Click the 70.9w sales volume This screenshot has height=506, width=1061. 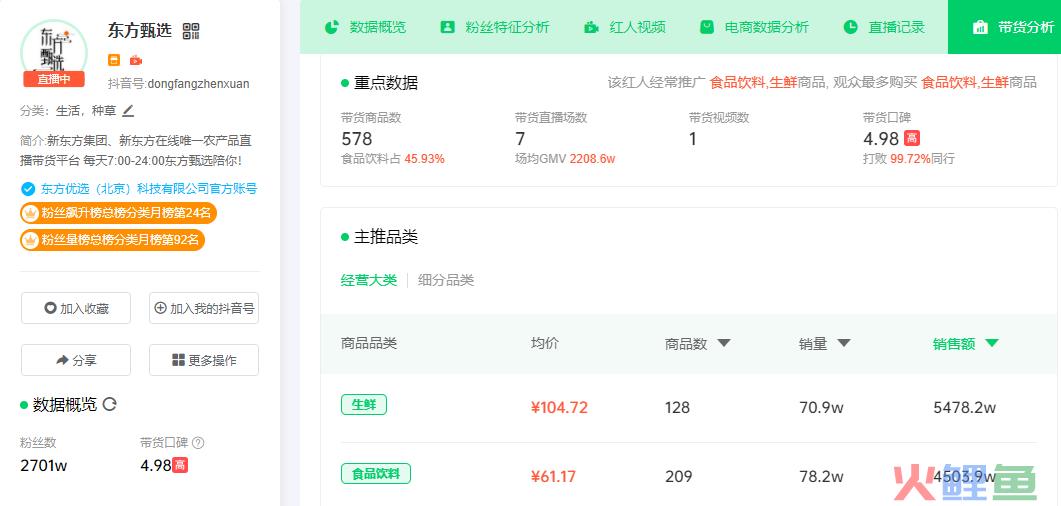821,407
